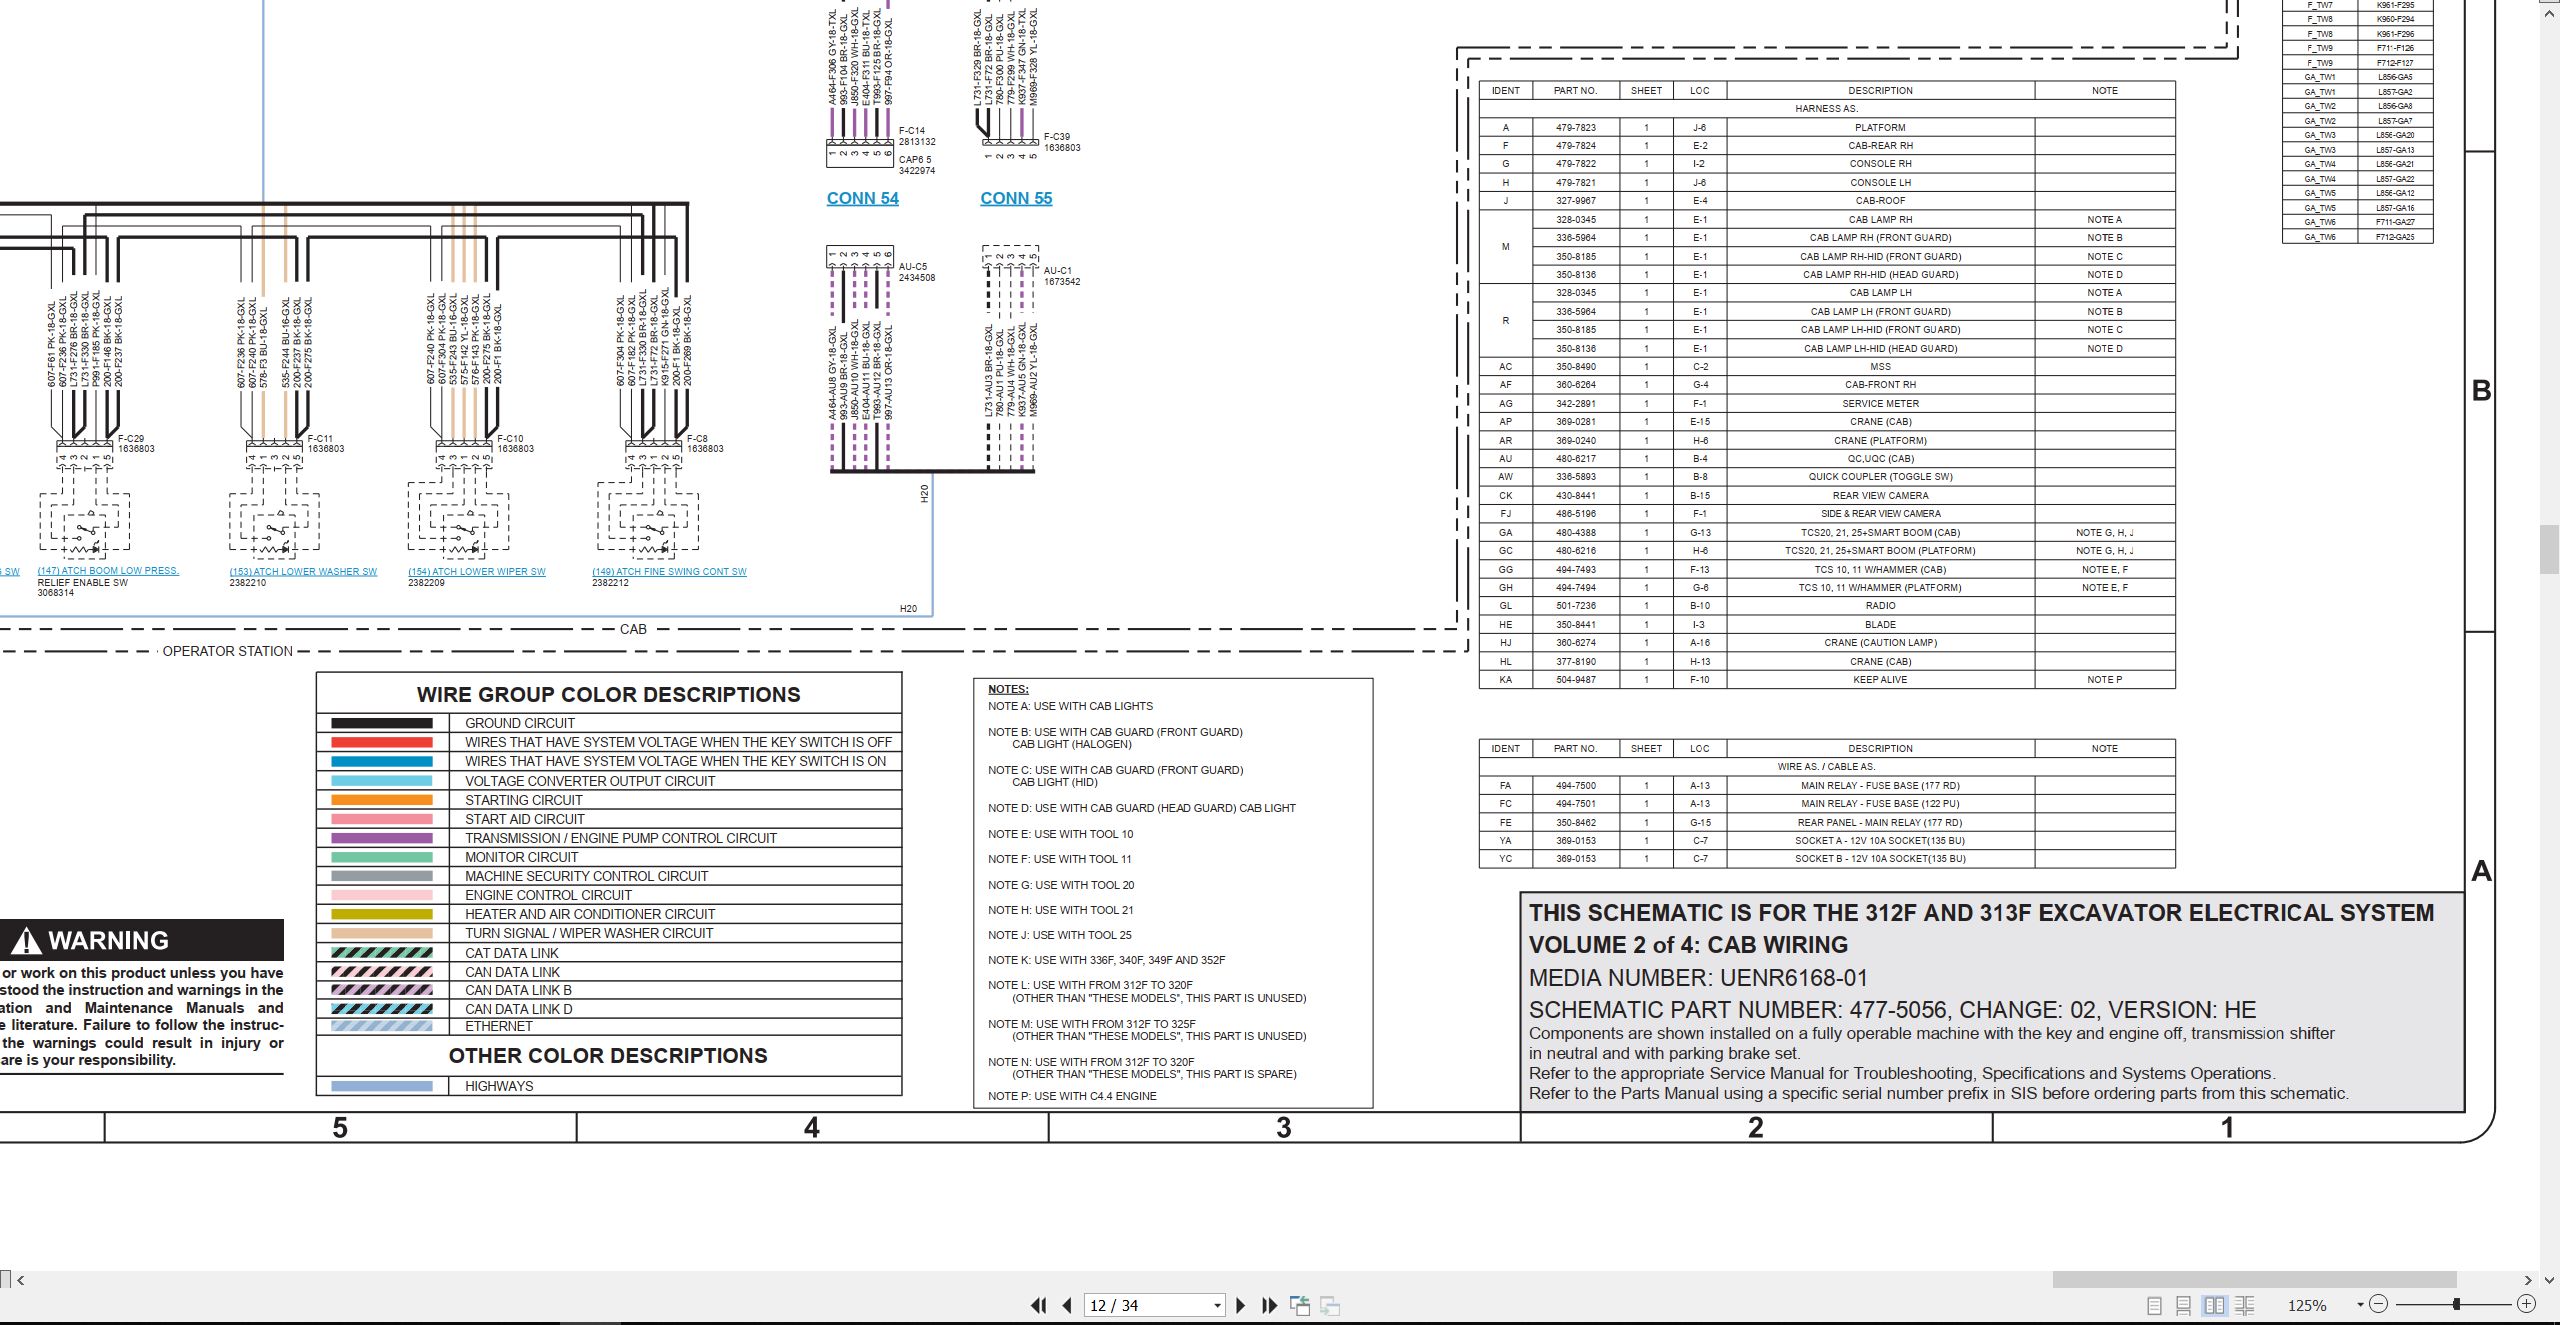The image size is (2560, 1325).
Task: Zoom out with the minus button
Action: click(x=2379, y=1304)
